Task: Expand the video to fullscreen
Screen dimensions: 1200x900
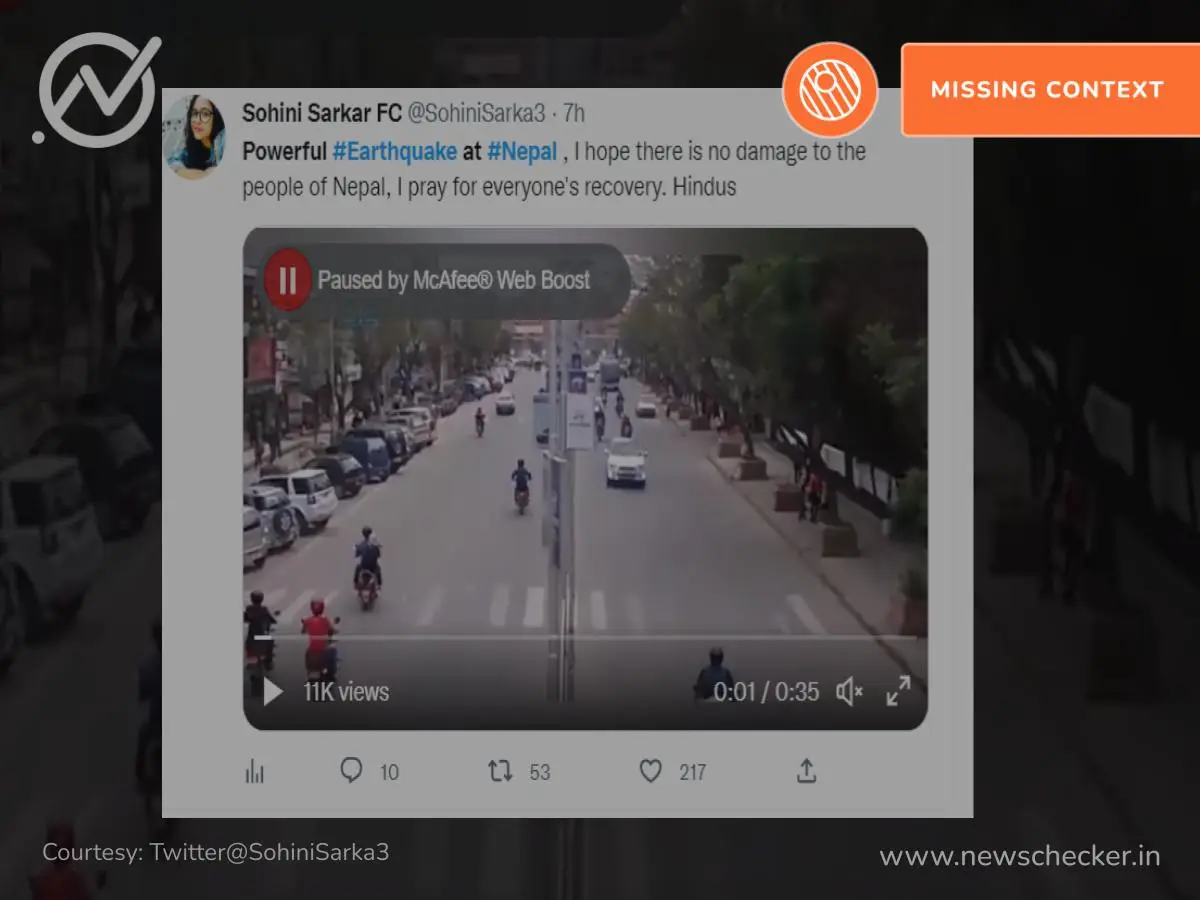Action: click(x=898, y=691)
